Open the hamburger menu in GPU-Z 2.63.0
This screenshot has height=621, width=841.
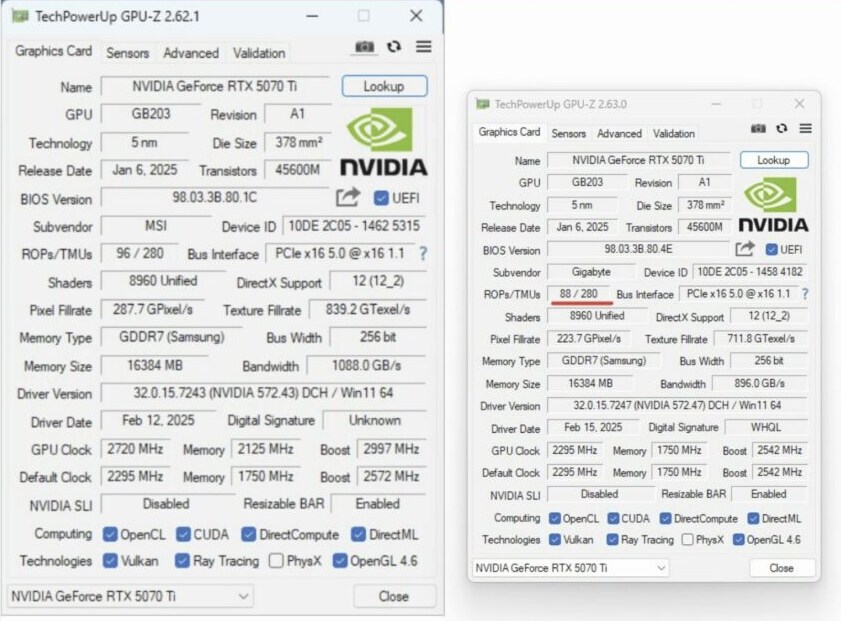coord(805,129)
